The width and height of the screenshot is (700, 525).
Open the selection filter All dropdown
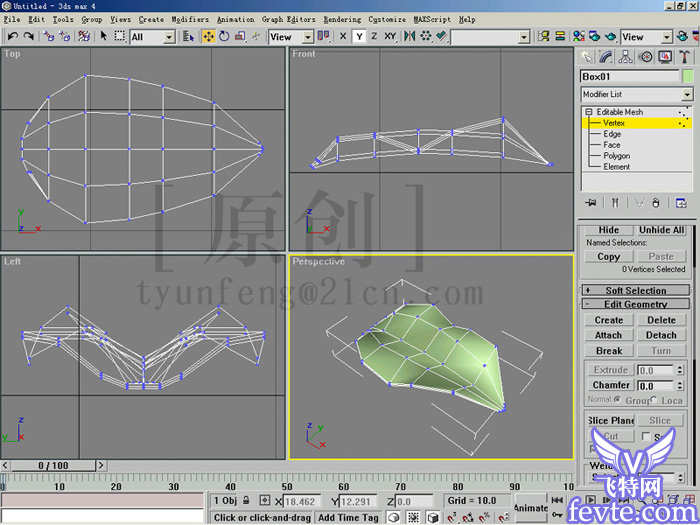pyautogui.click(x=169, y=37)
